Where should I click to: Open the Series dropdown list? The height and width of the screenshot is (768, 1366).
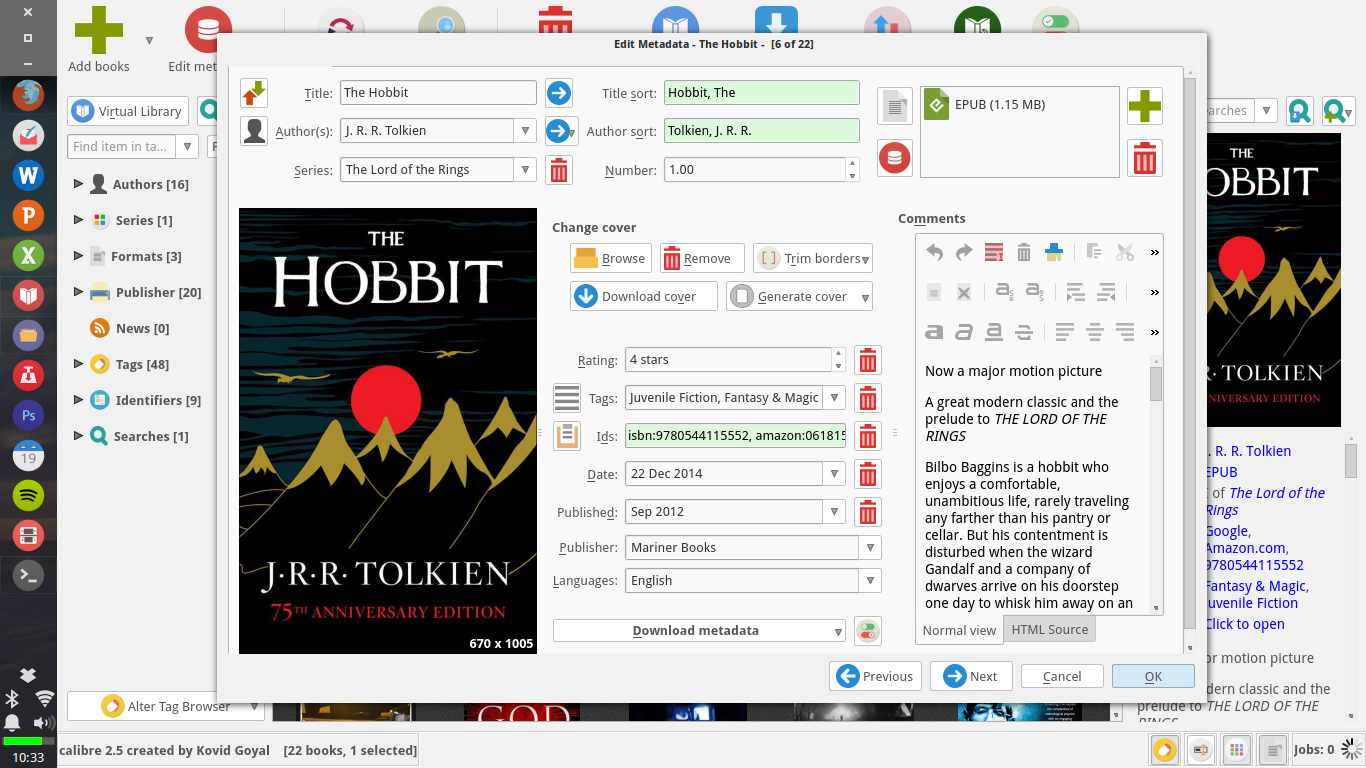point(526,170)
